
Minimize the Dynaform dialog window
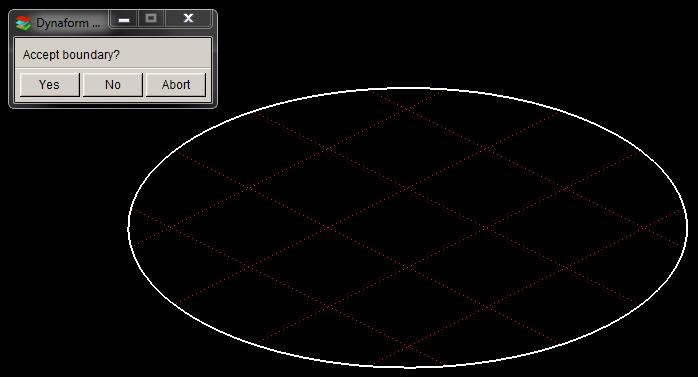(x=124, y=19)
